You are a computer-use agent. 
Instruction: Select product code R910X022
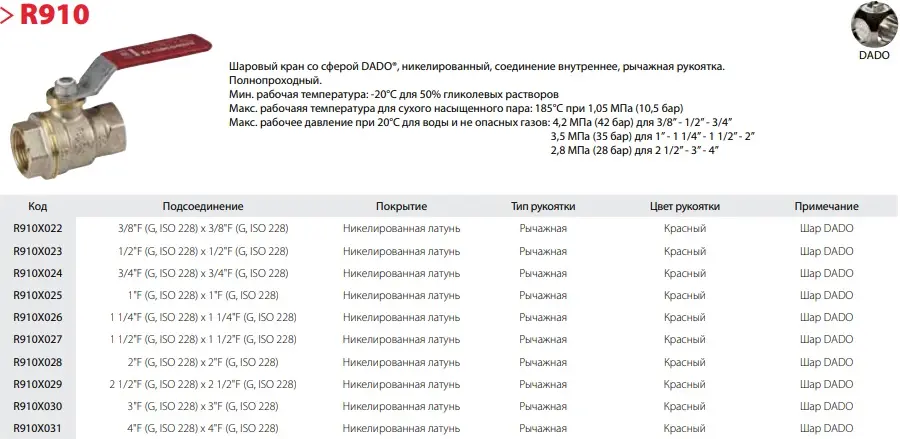click(x=38, y=228)
